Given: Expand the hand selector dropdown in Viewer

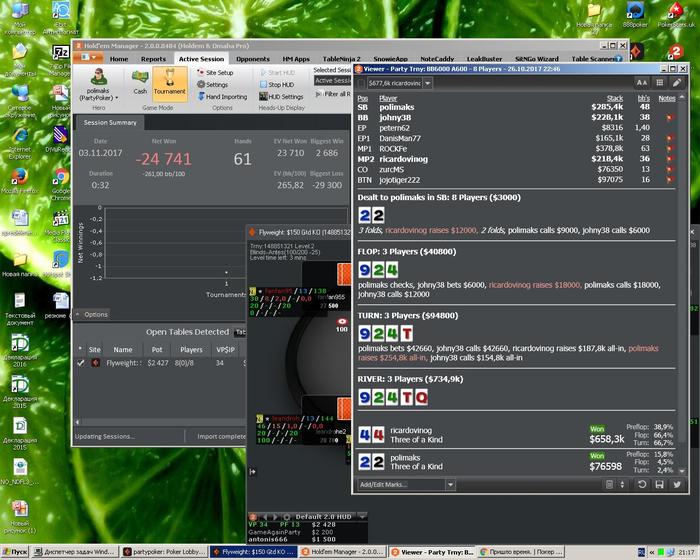Looking at the screenshot, I should [x=427, y=83].
